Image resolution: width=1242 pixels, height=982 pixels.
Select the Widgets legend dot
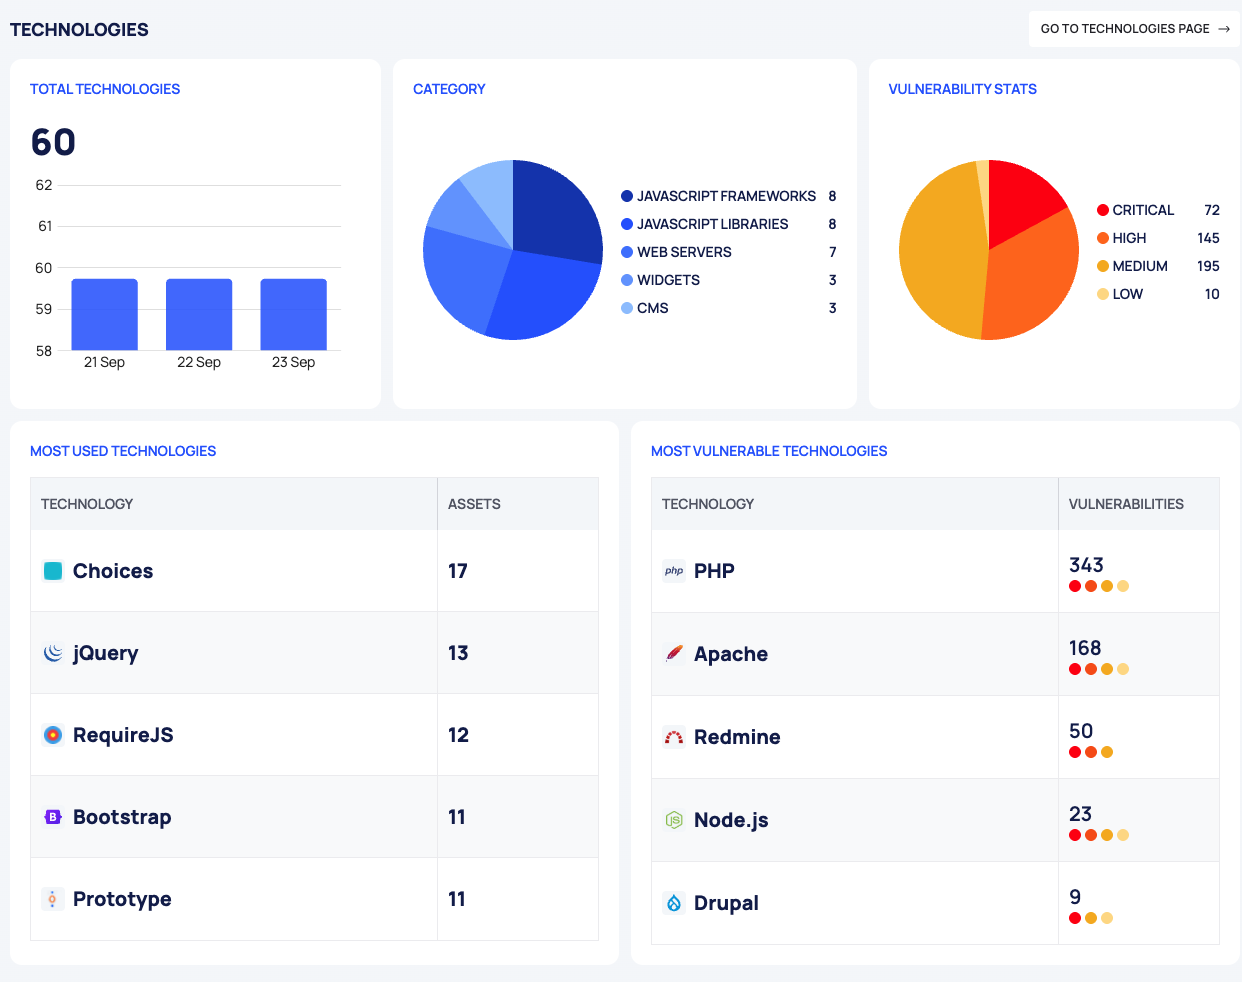click(627, 280)
